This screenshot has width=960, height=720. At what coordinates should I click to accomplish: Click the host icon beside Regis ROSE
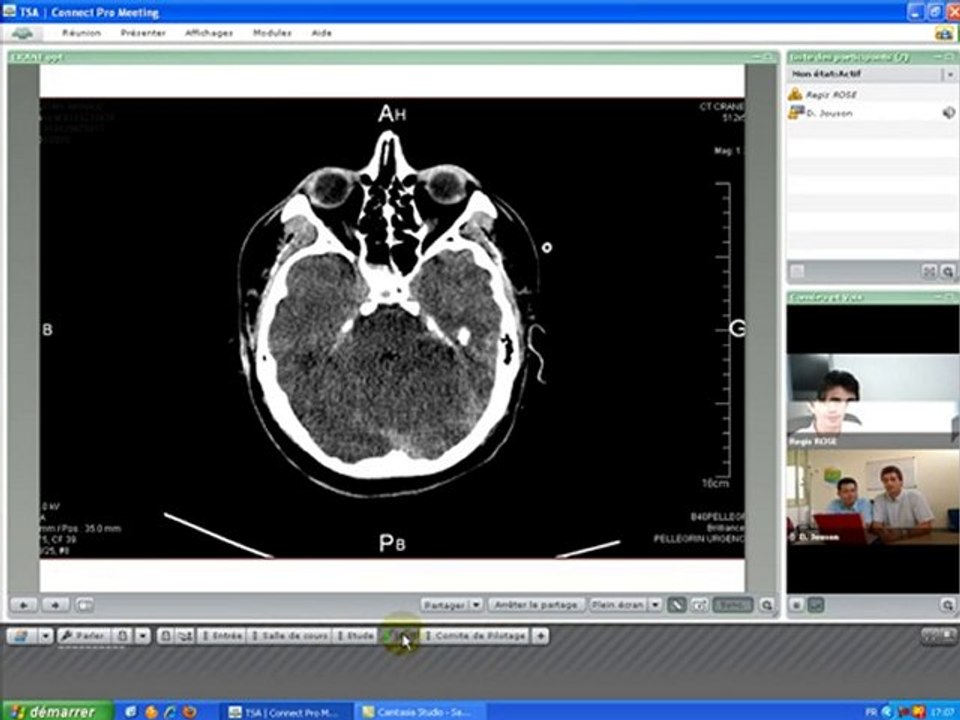pos(795,94)
